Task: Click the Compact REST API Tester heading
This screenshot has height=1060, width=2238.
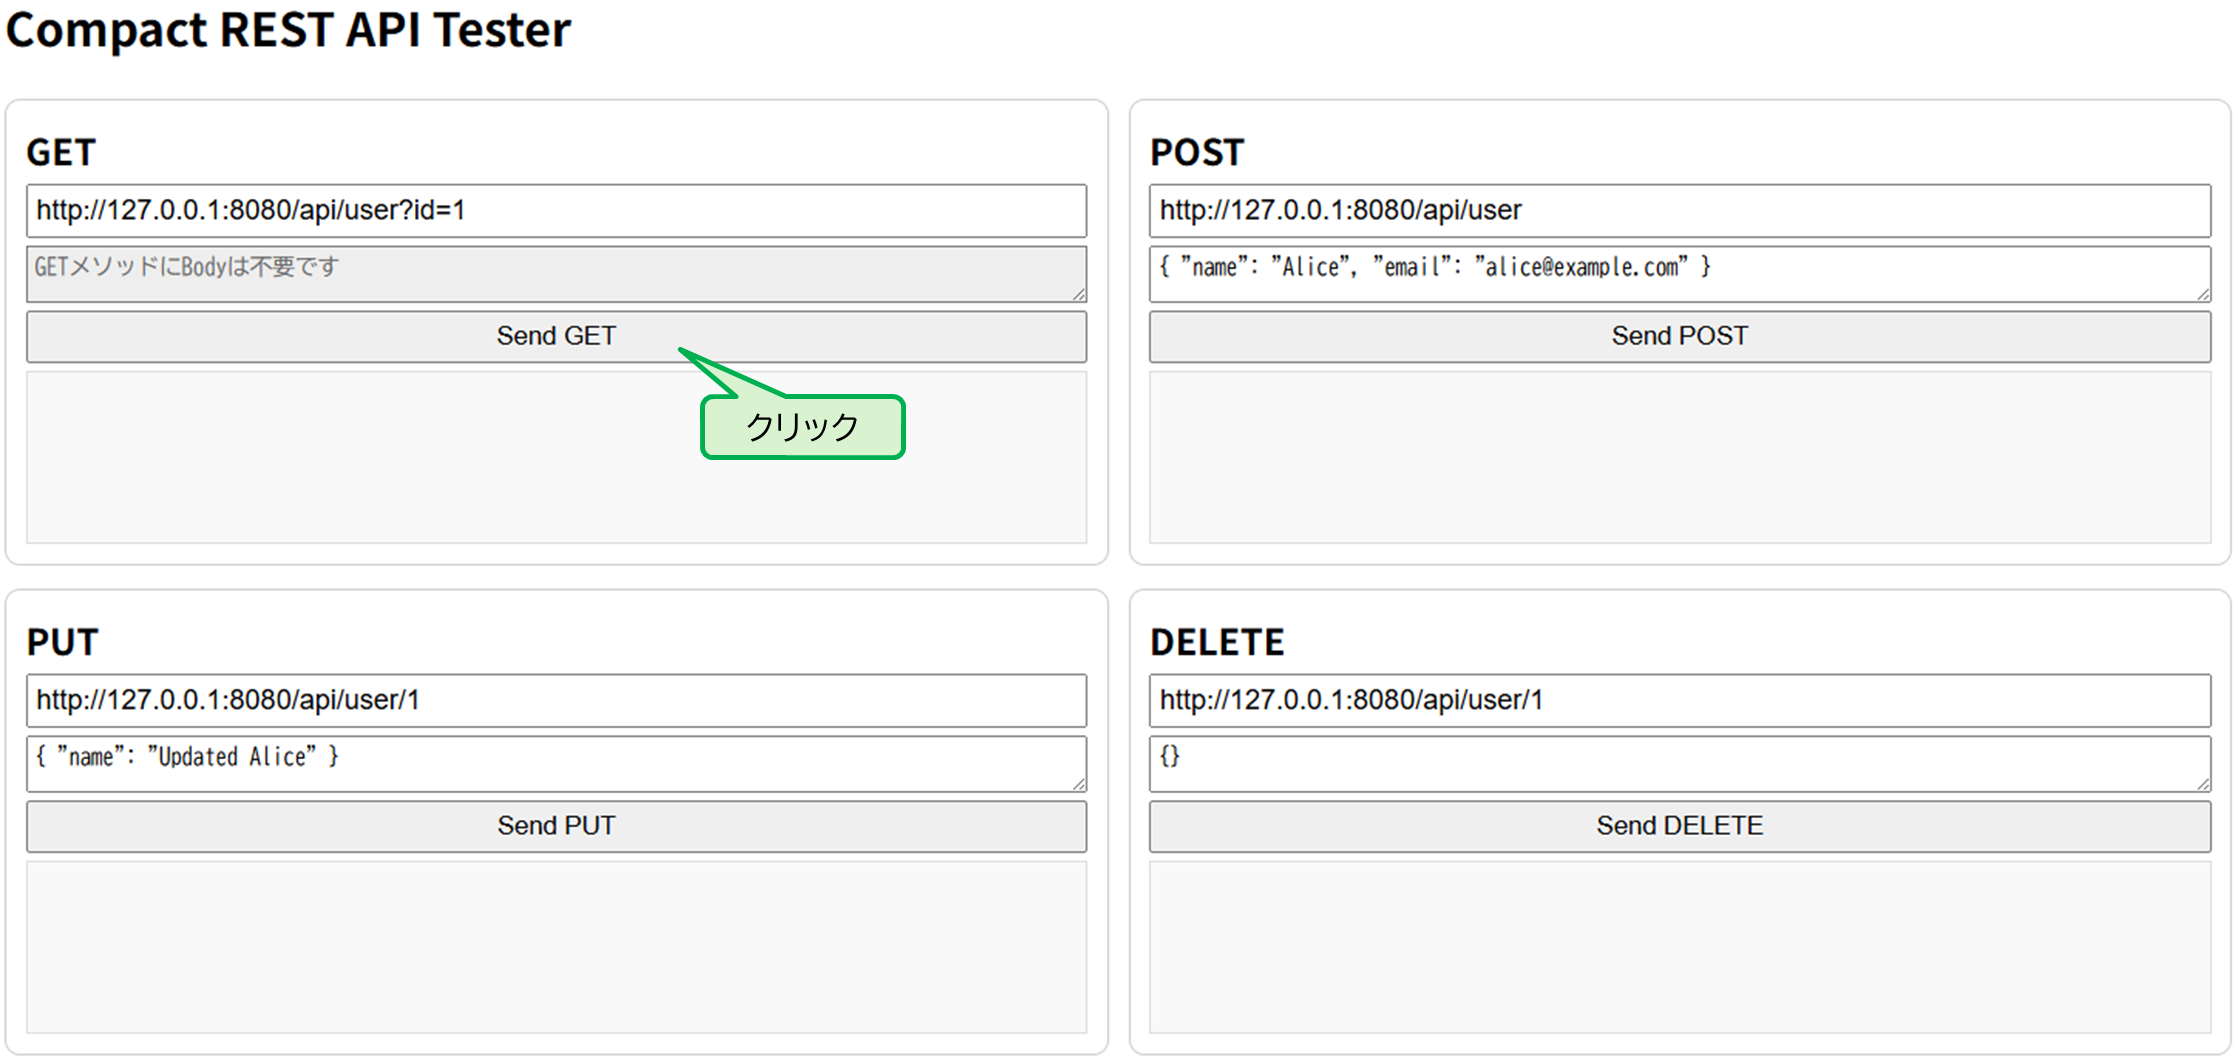Action: 287,30
